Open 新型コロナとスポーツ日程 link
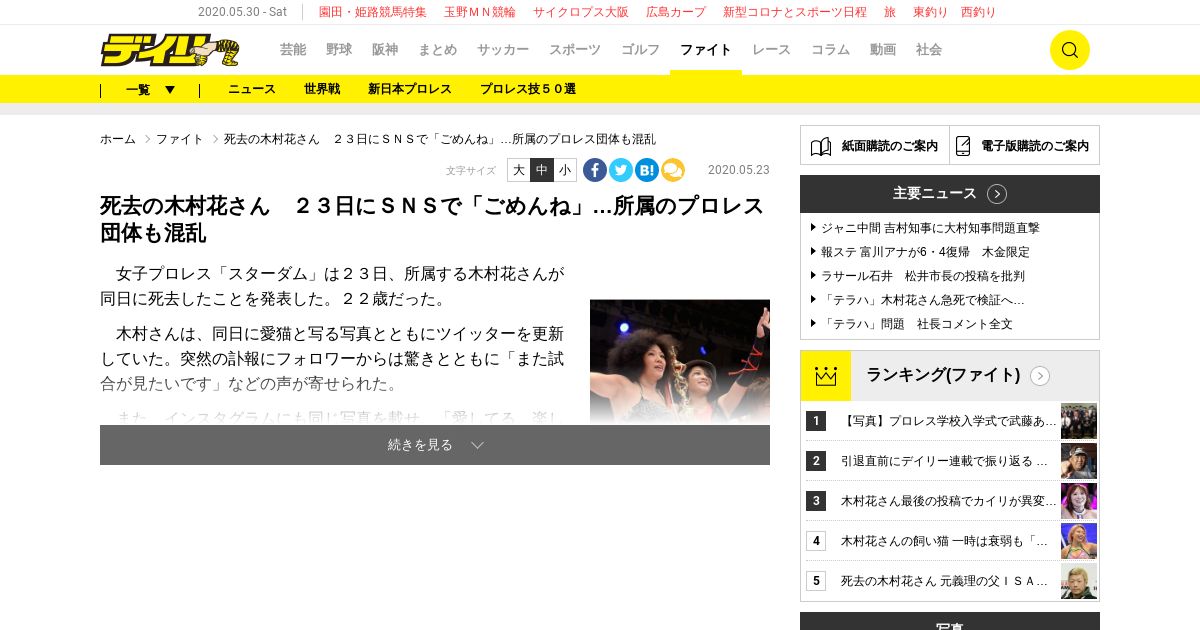The image size is (1200, 630). tap(795, 12)
